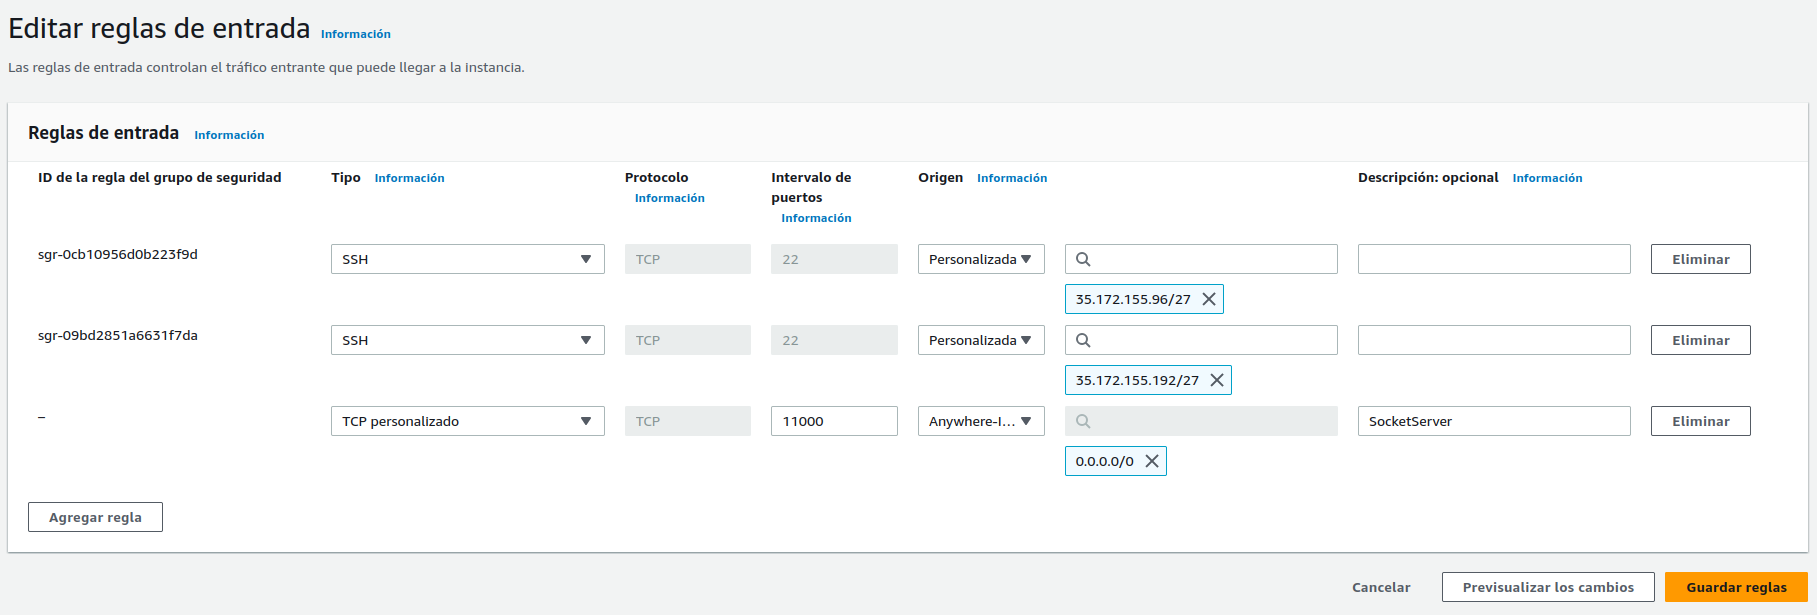Delete rule sgr-0cb10956d0b223f9d

point(1700,259)
